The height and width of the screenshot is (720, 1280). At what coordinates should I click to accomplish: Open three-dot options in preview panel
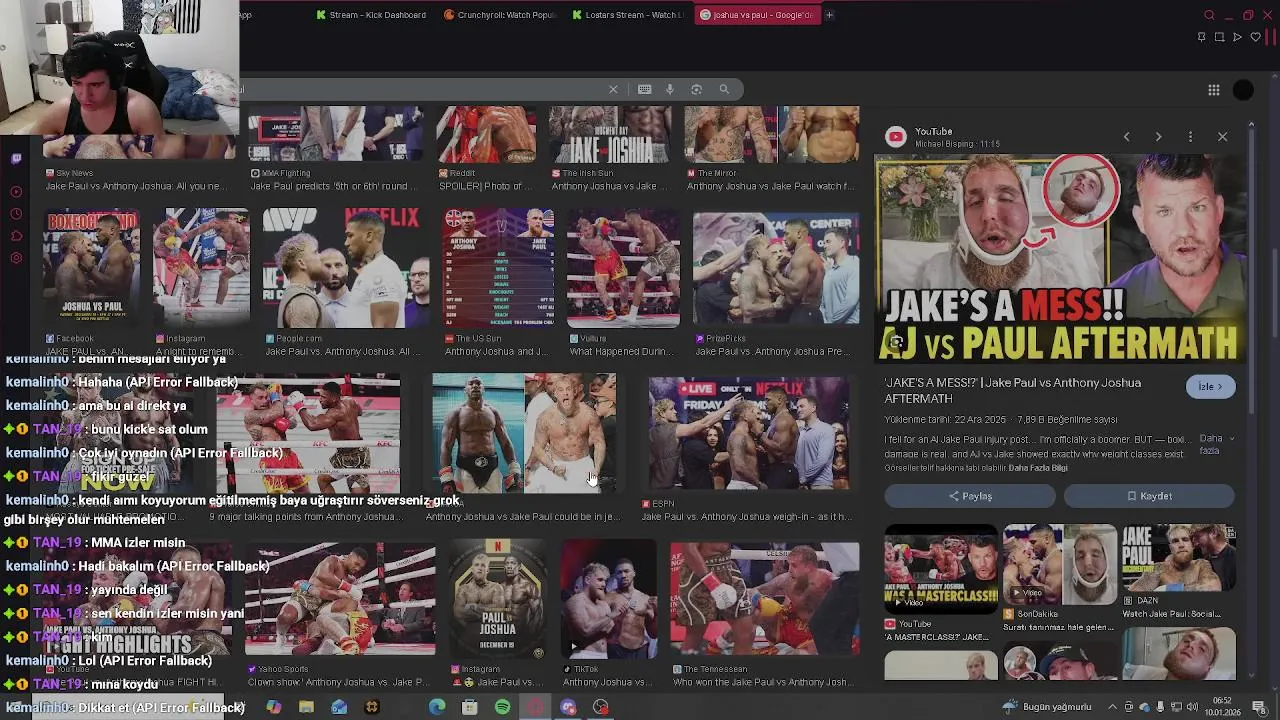(1190, 137)
